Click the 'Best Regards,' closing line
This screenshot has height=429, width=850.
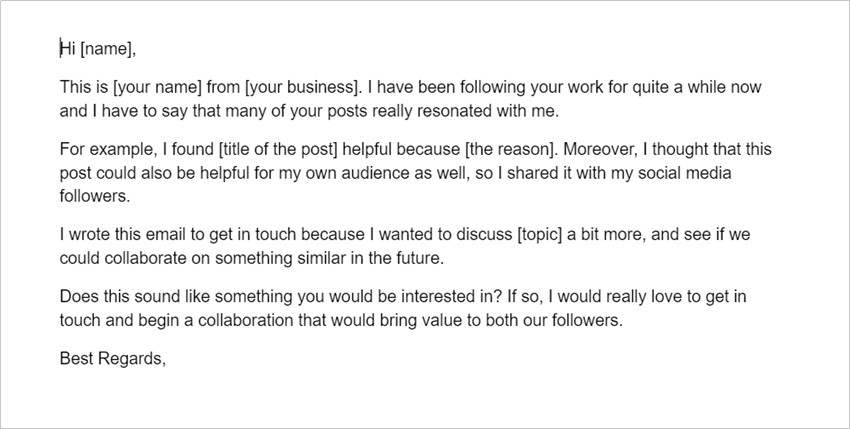pos(112,358)
